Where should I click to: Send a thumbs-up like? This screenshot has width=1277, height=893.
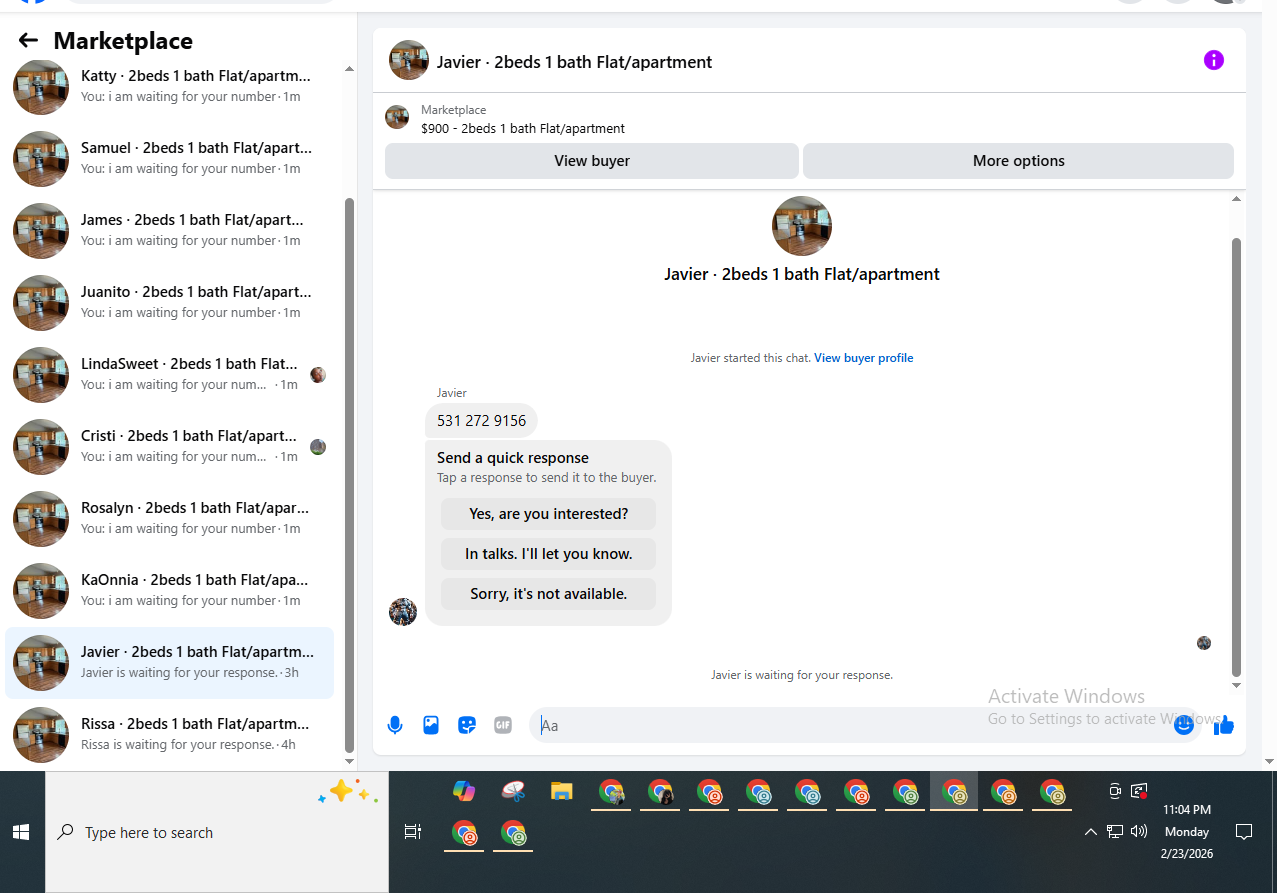[x=1223, y=725]
